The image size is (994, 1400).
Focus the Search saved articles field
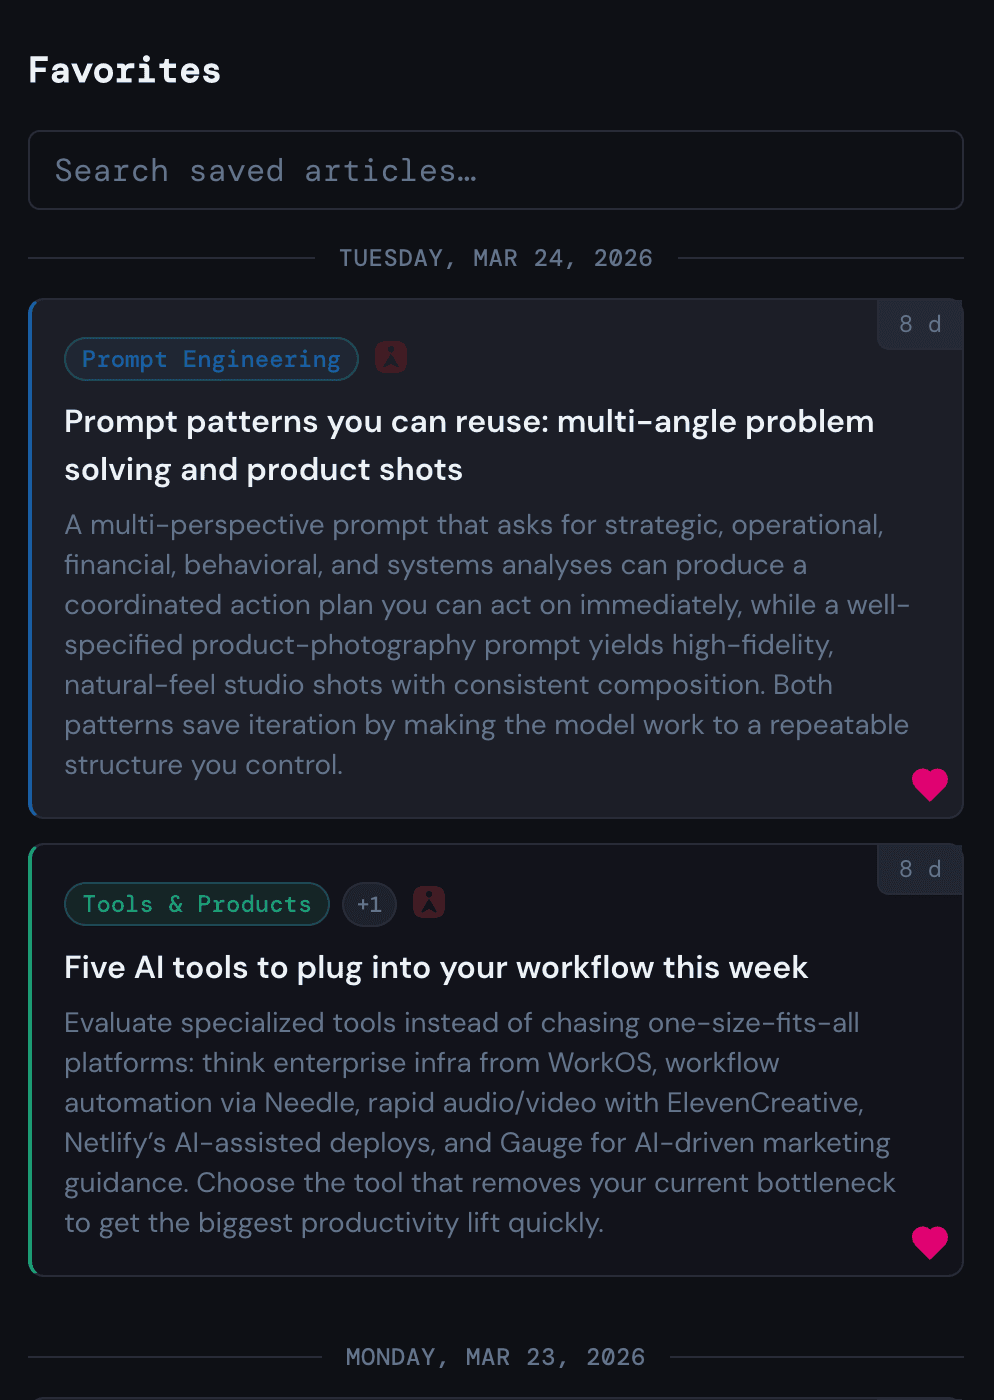tap(496, 170)
